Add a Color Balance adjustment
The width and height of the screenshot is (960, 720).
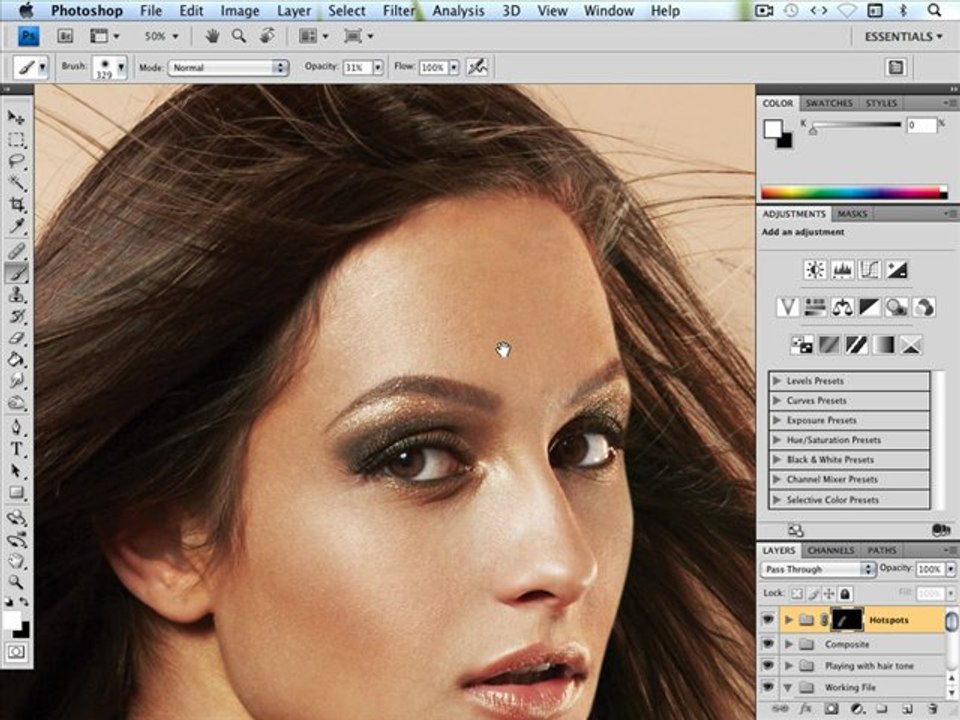point(842,307)
